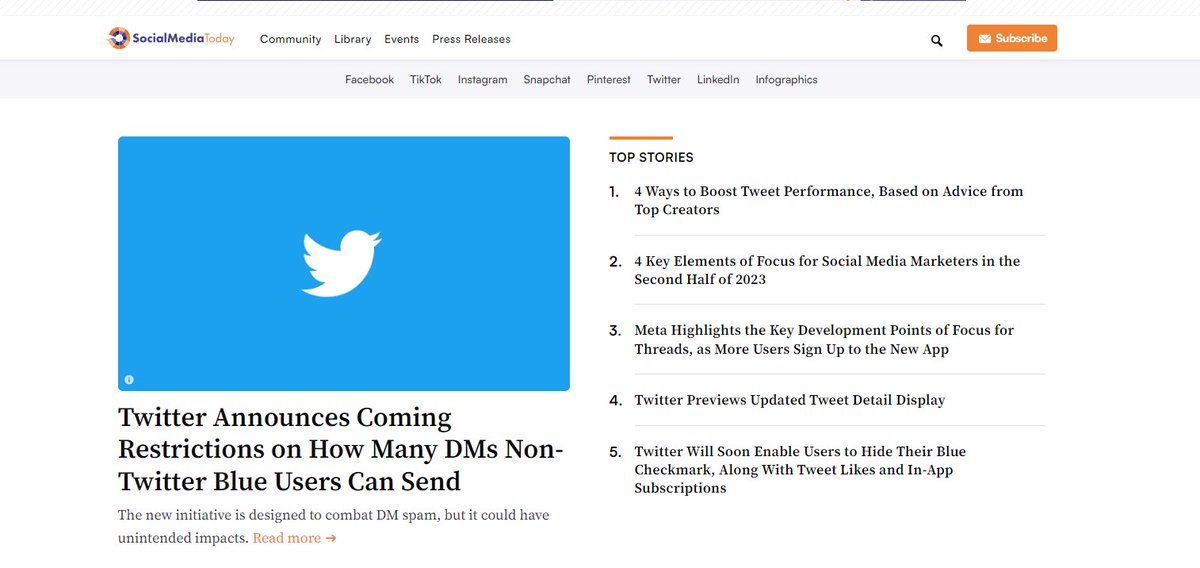
Task: Click the orange Read more link
Action: [294, 538]
